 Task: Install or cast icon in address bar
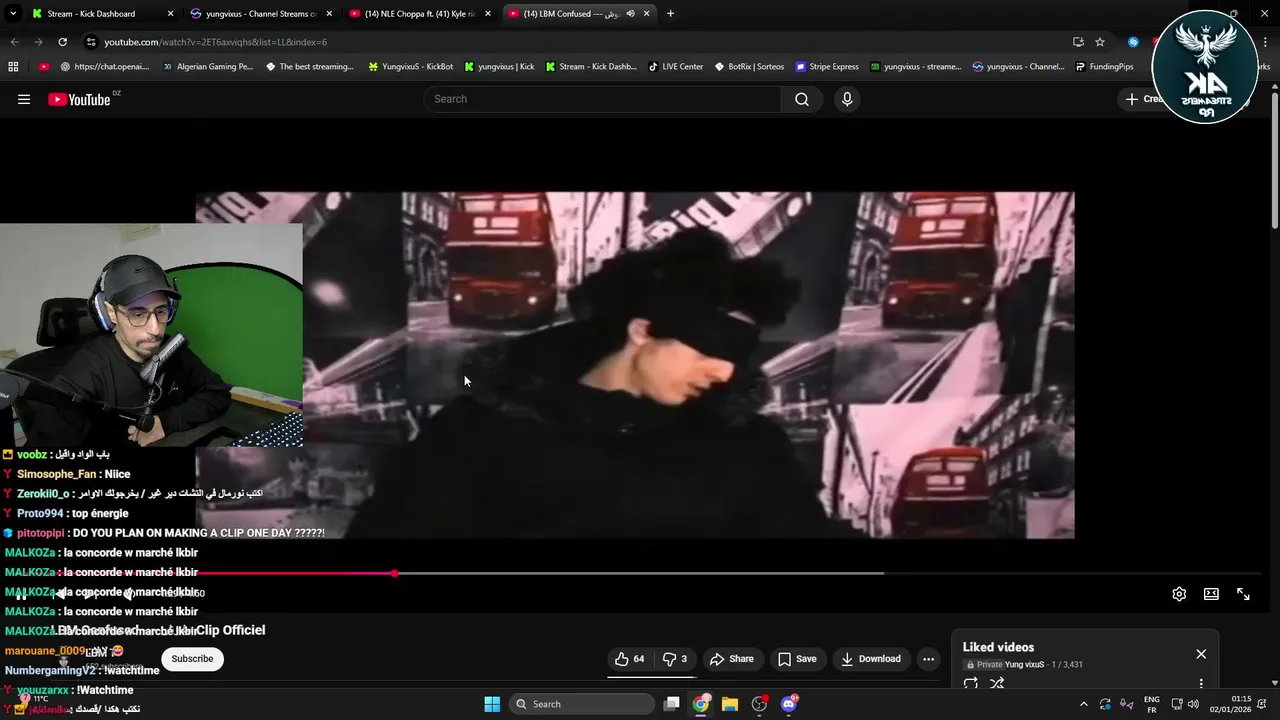(x=1078, y=42)
